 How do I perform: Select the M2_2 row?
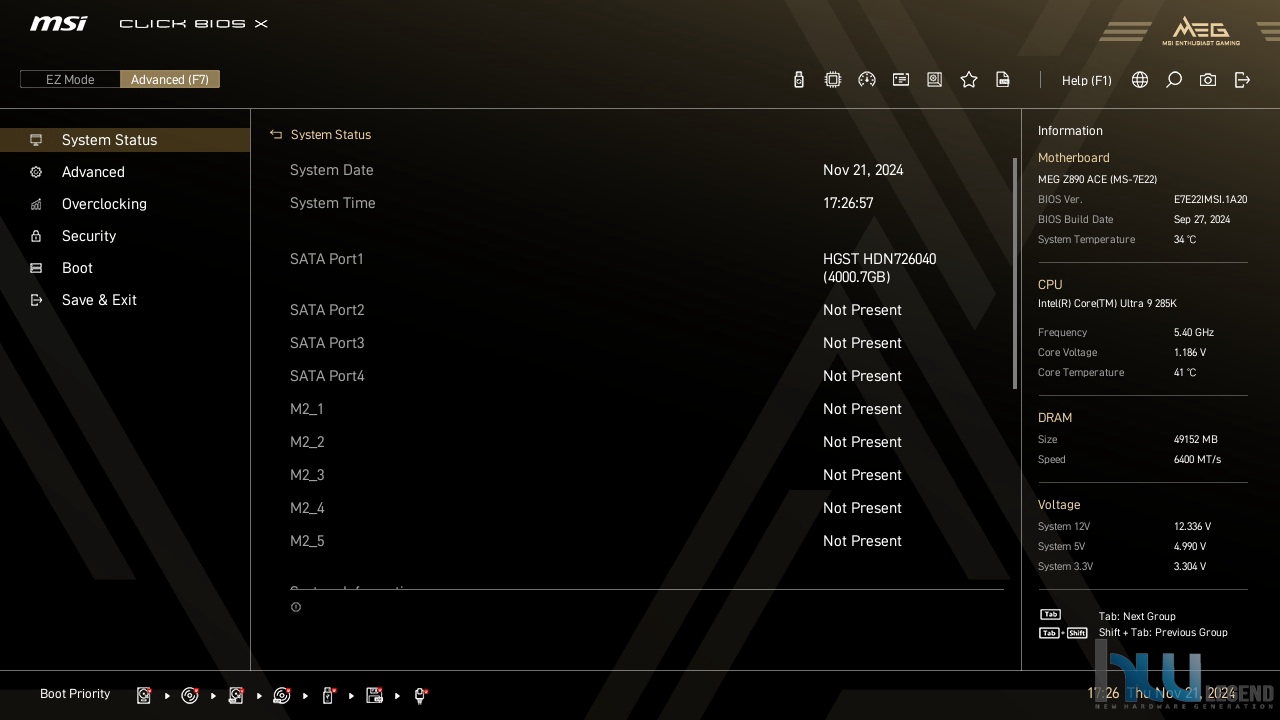(647, 442)
